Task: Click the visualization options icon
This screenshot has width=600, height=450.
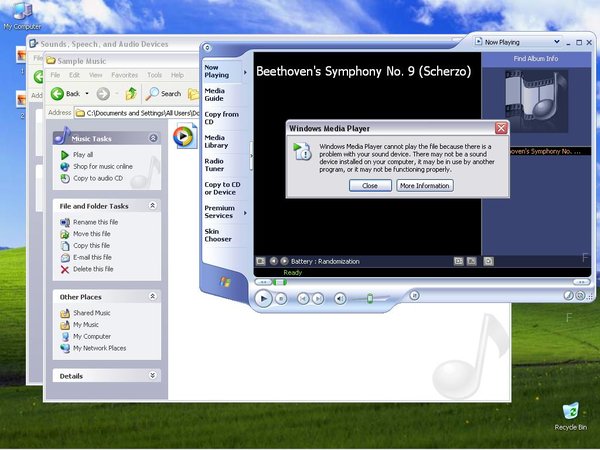Action: pos(261,261)
